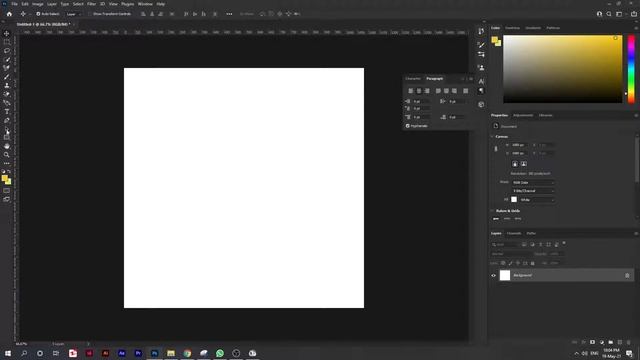Switch to the Channels tab
This screenshot has height=360, width=640.
[x=514, y=233]
